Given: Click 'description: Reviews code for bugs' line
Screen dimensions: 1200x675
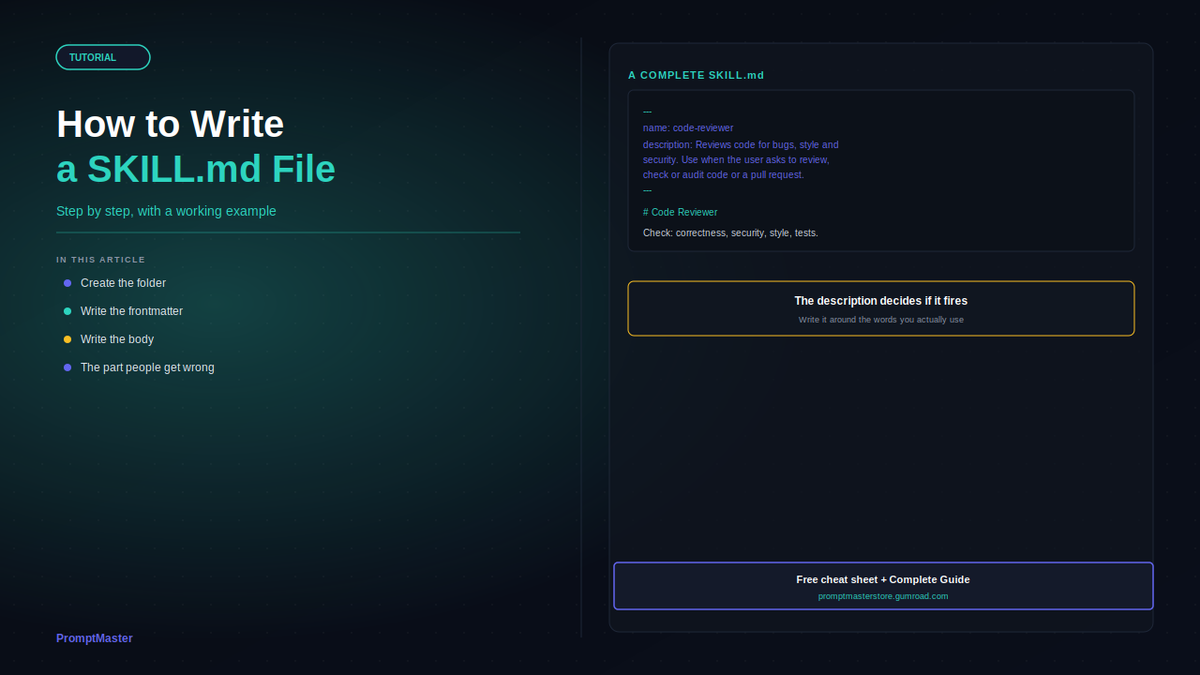Looking at the screenshot, I should coord(741,145).
